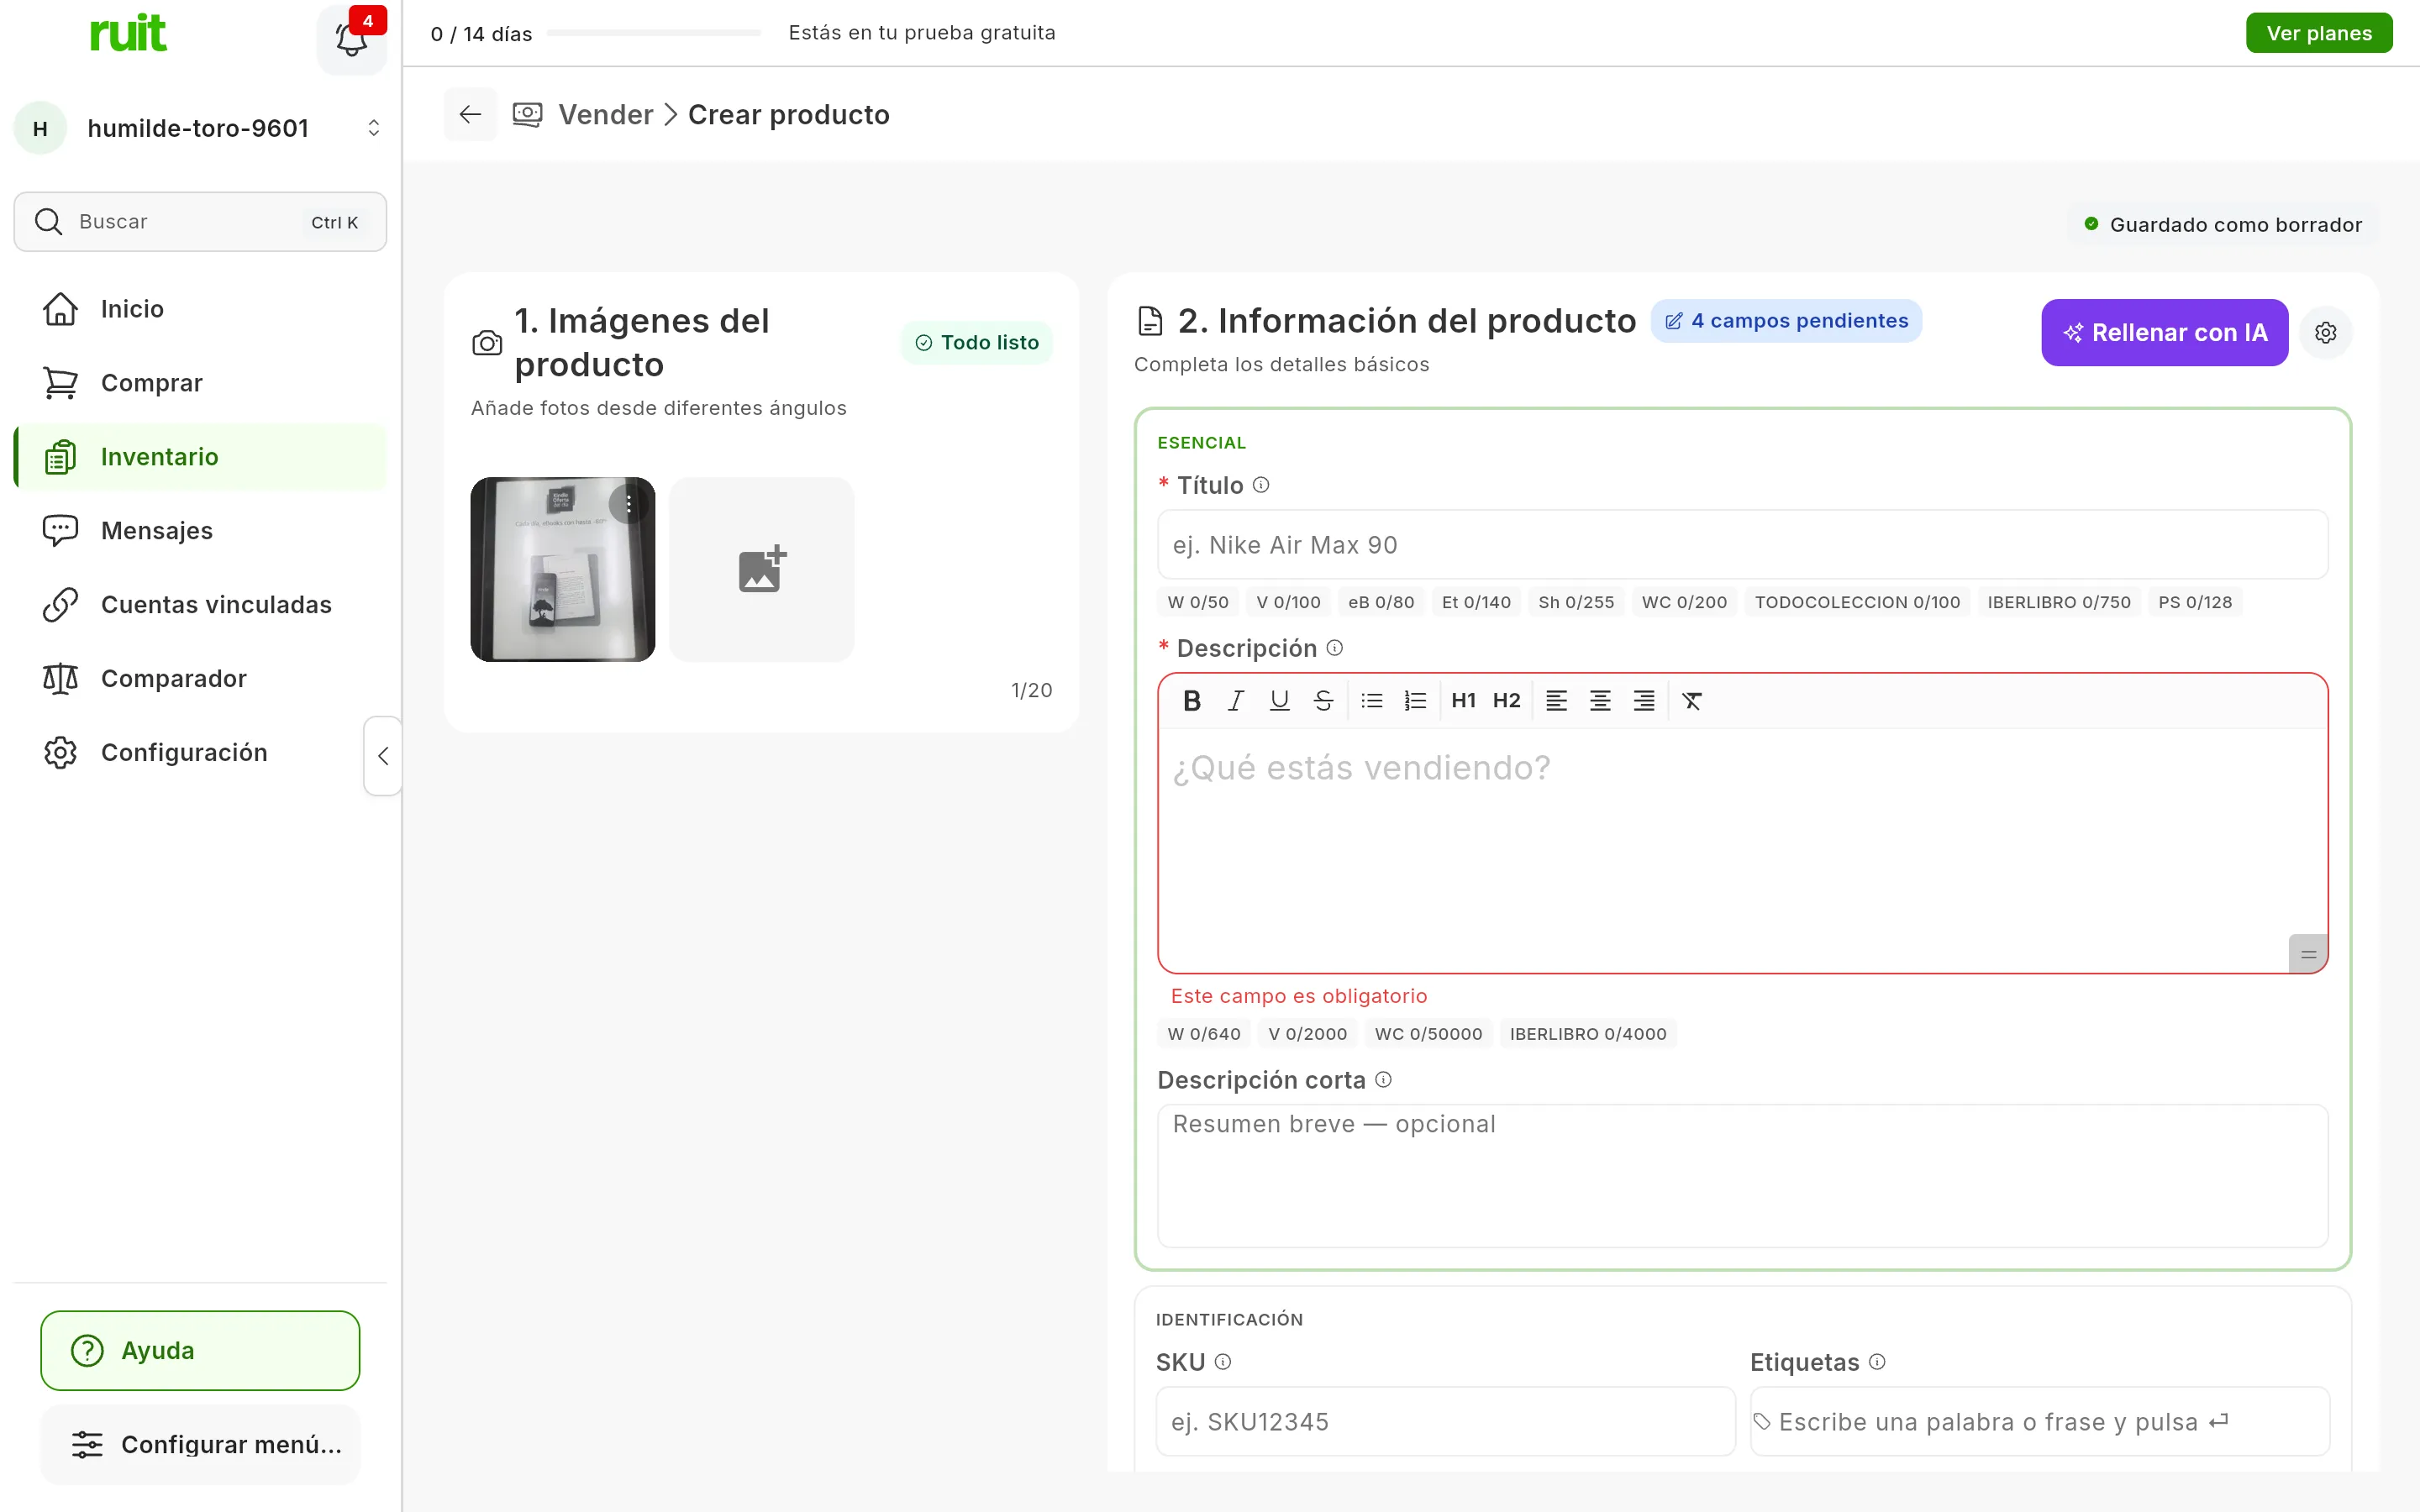Screen dimensions: 2420x1512
Task: Center align description text
Action: [1600, 701]
